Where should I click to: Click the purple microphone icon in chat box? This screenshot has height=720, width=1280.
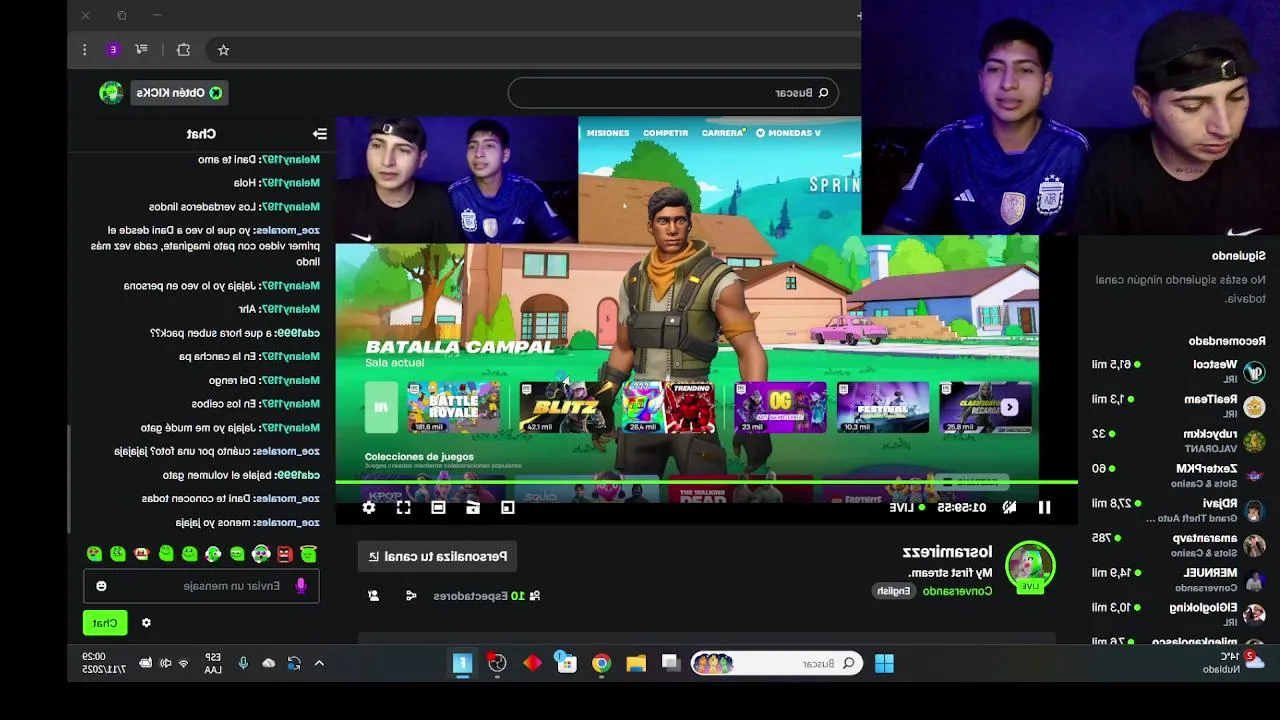point(300,586)
